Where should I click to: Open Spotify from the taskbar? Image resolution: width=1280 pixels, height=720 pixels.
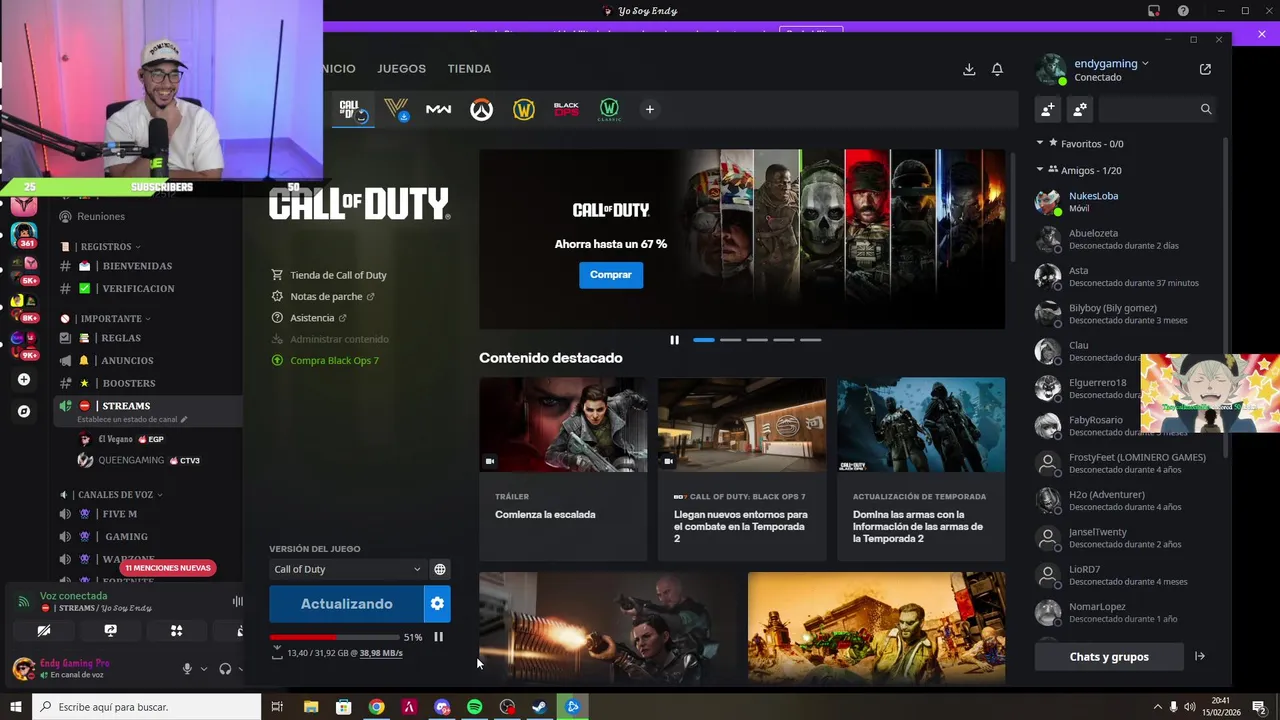(474, 707)
